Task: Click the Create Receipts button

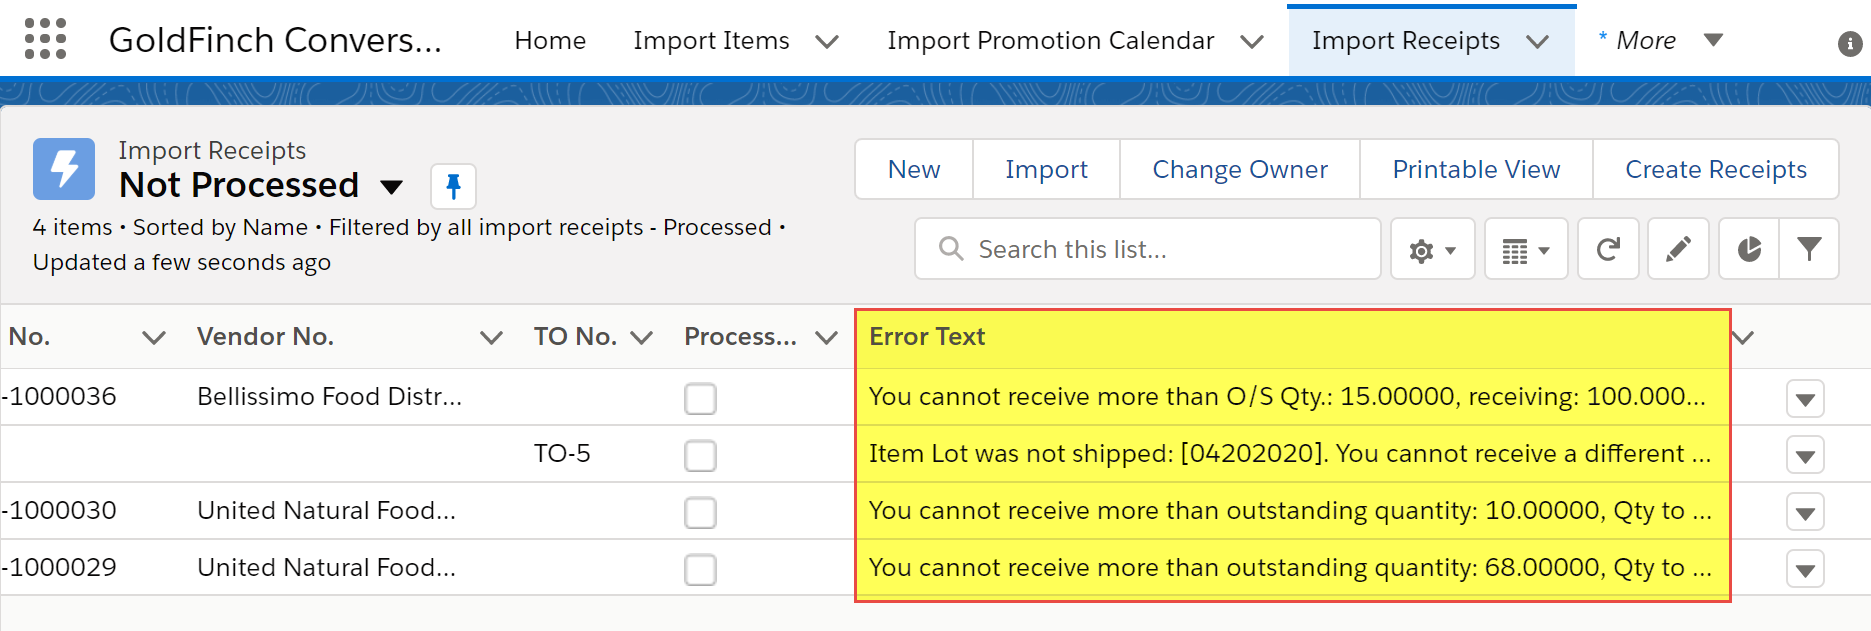Action: point(1716,169)
